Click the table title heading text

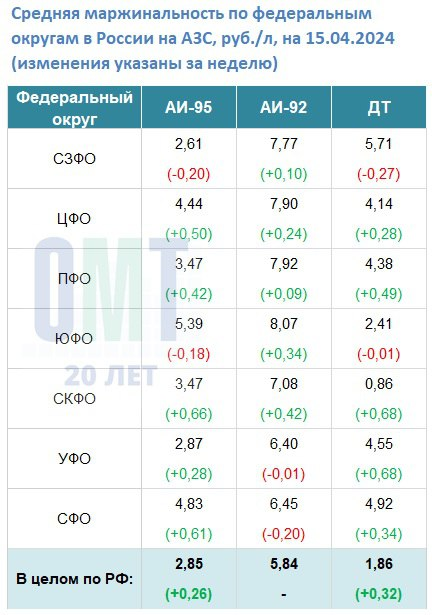click(203, 38)
